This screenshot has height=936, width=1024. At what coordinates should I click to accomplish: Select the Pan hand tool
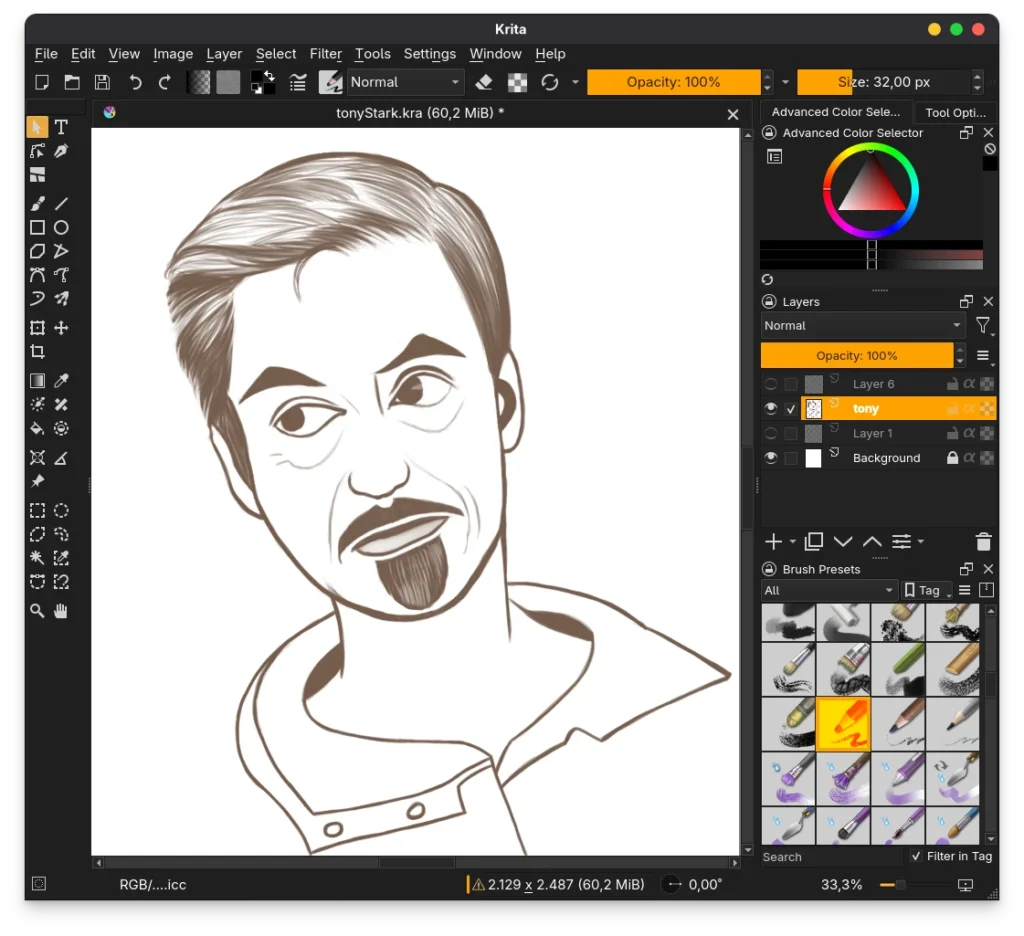[61, 611]
